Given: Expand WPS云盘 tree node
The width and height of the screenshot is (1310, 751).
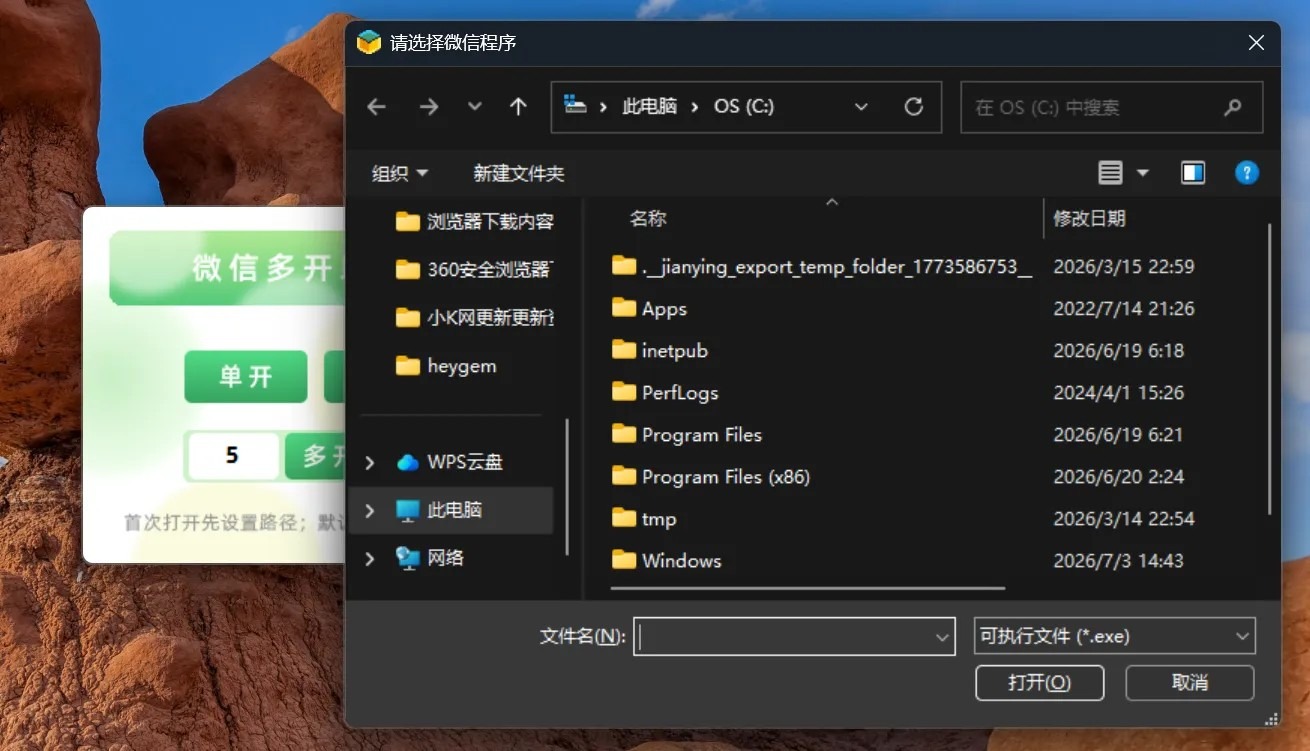Looking at the screenshot, I should tap(370, 462).
